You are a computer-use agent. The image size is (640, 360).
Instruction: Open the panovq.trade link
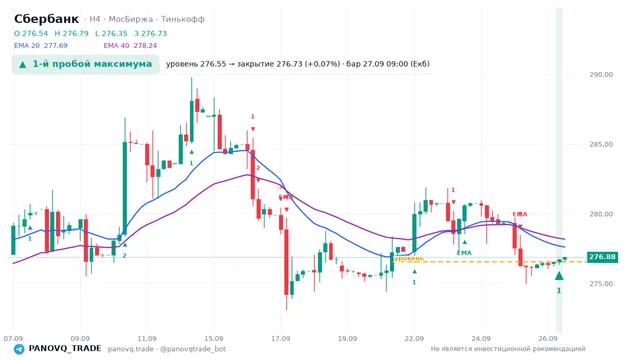point(131,349)
